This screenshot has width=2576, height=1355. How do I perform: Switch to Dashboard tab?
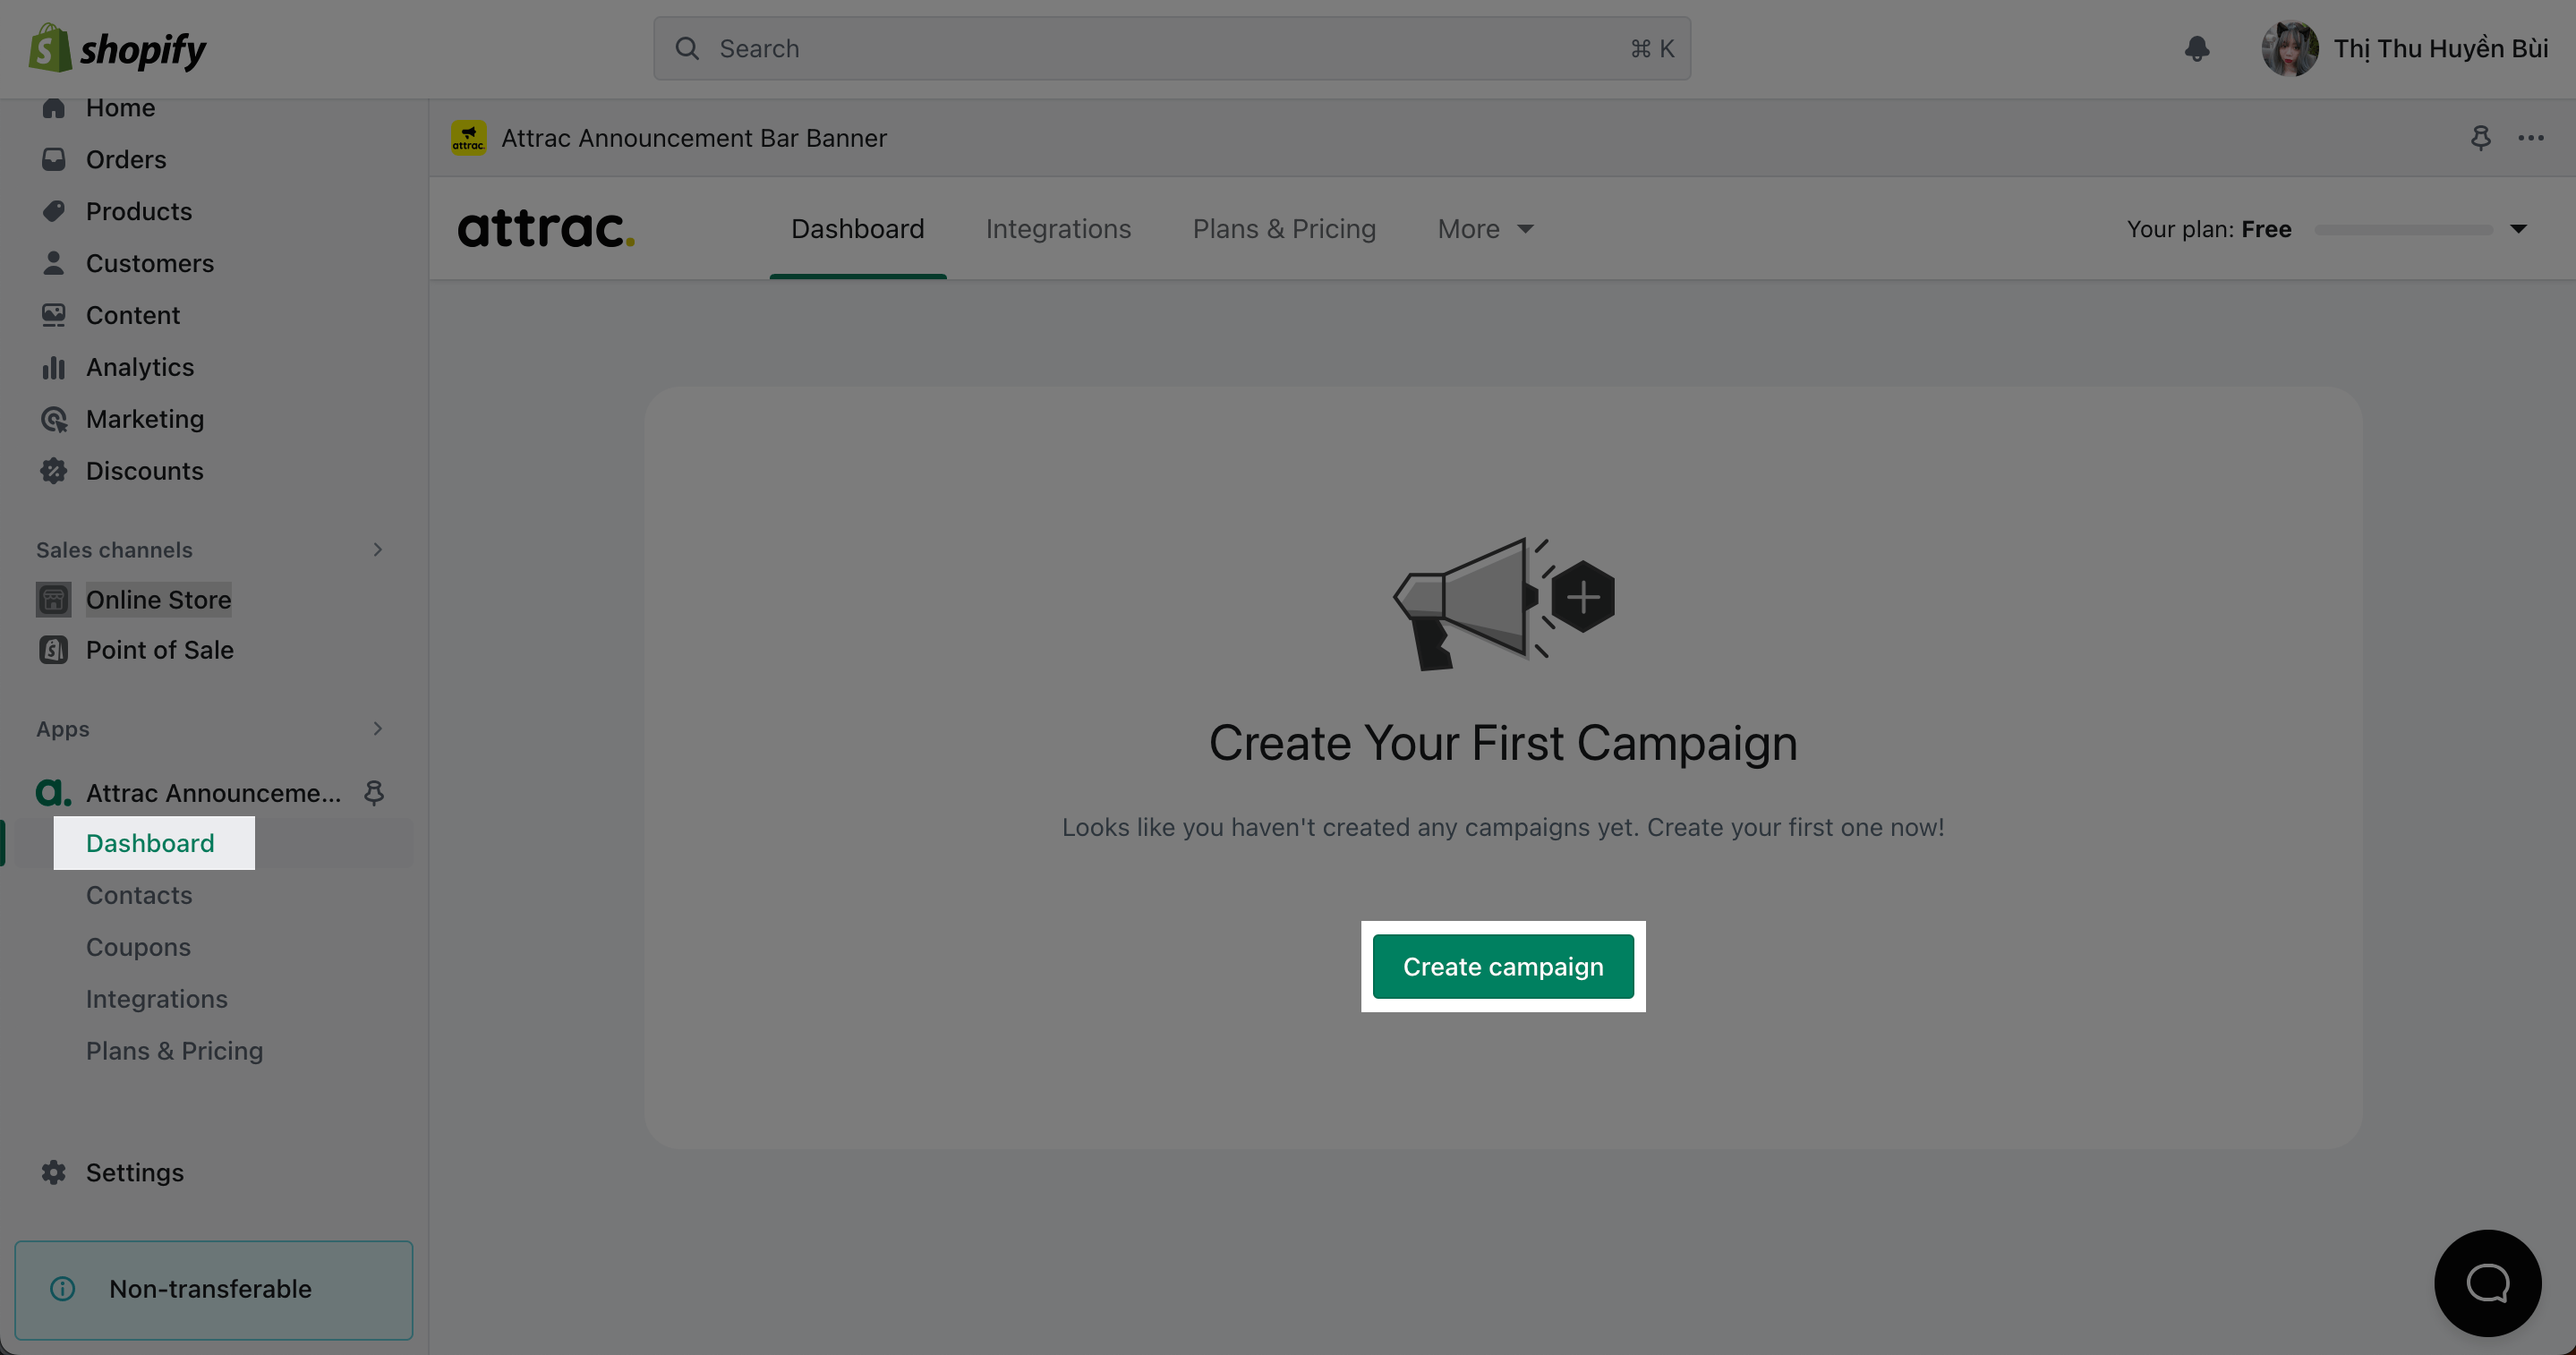pos(857,229)
